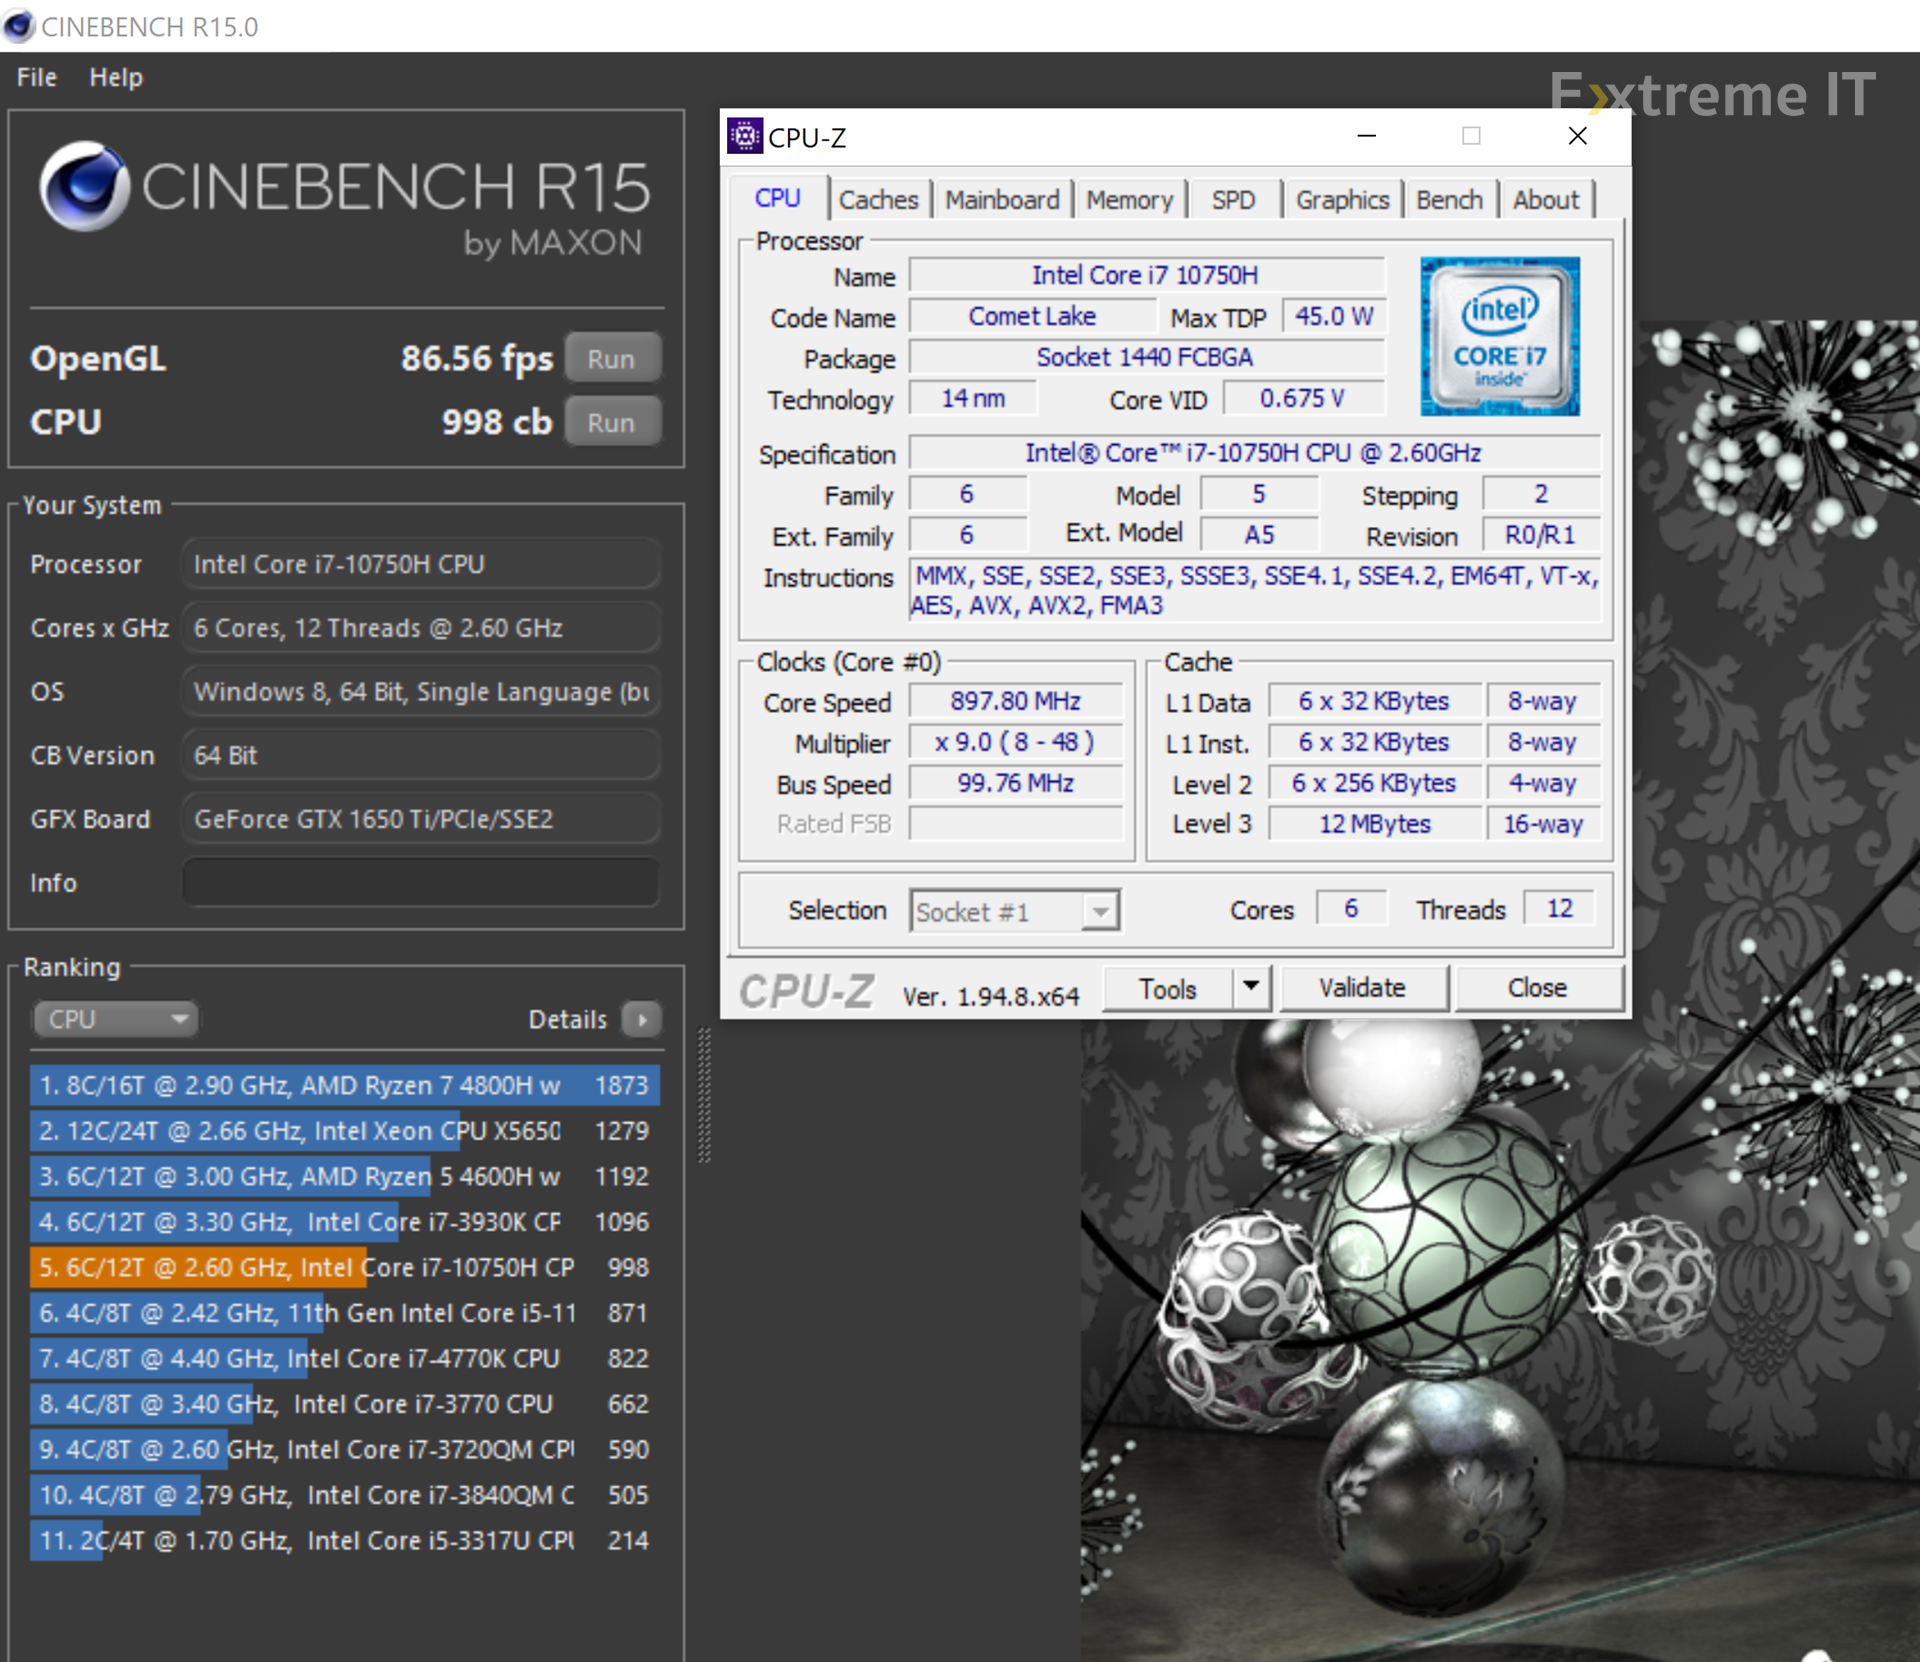The image size is (1920, 1662).
Task: Click the Details label in Ranking
Action: coord(567,1019)
